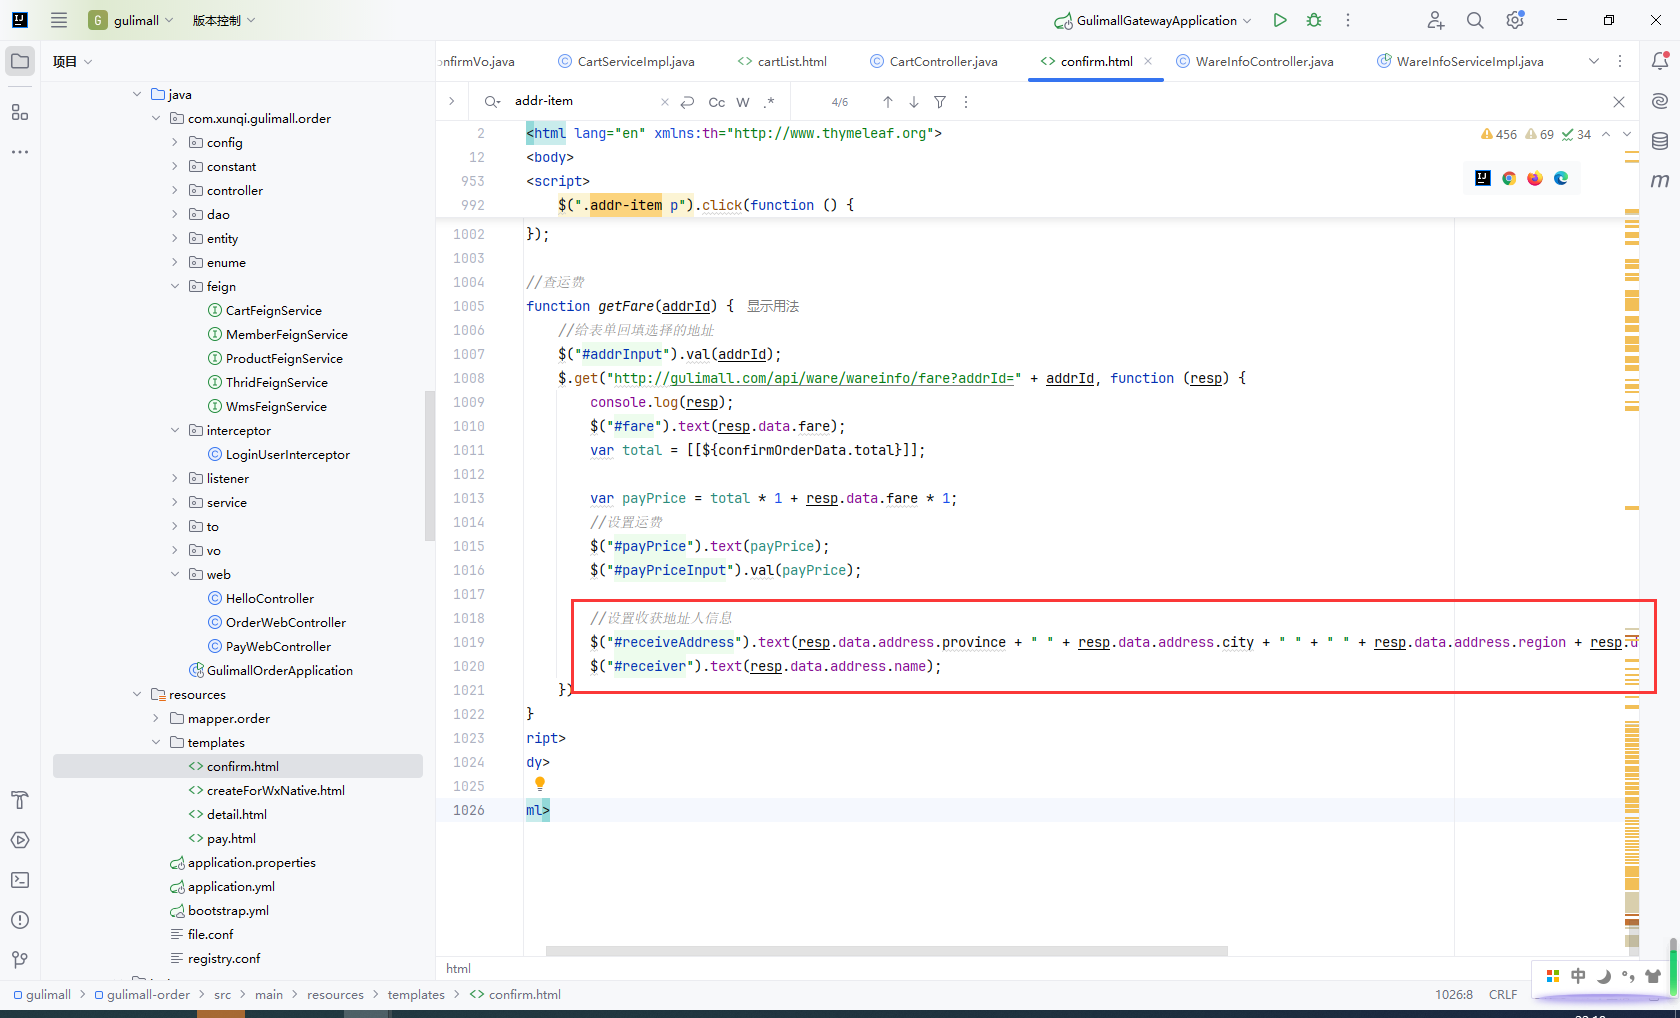1680x1018 pixels.
Task: Switch to CartController.java tab
Action: (934, 61)
